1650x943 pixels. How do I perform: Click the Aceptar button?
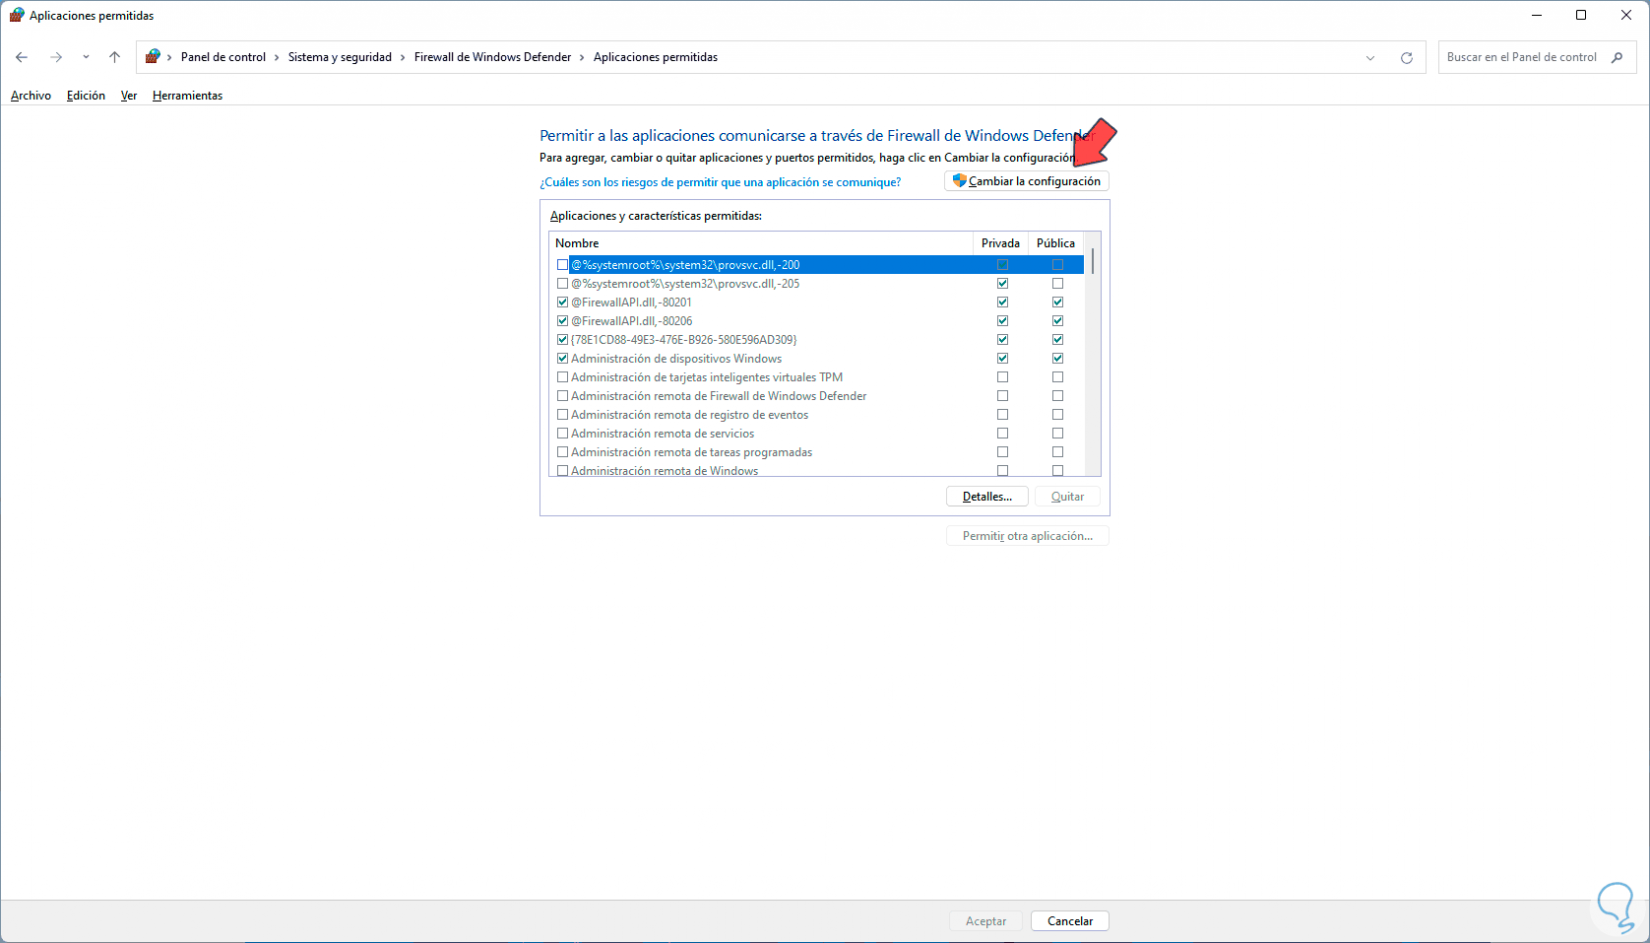click(986, 921)
